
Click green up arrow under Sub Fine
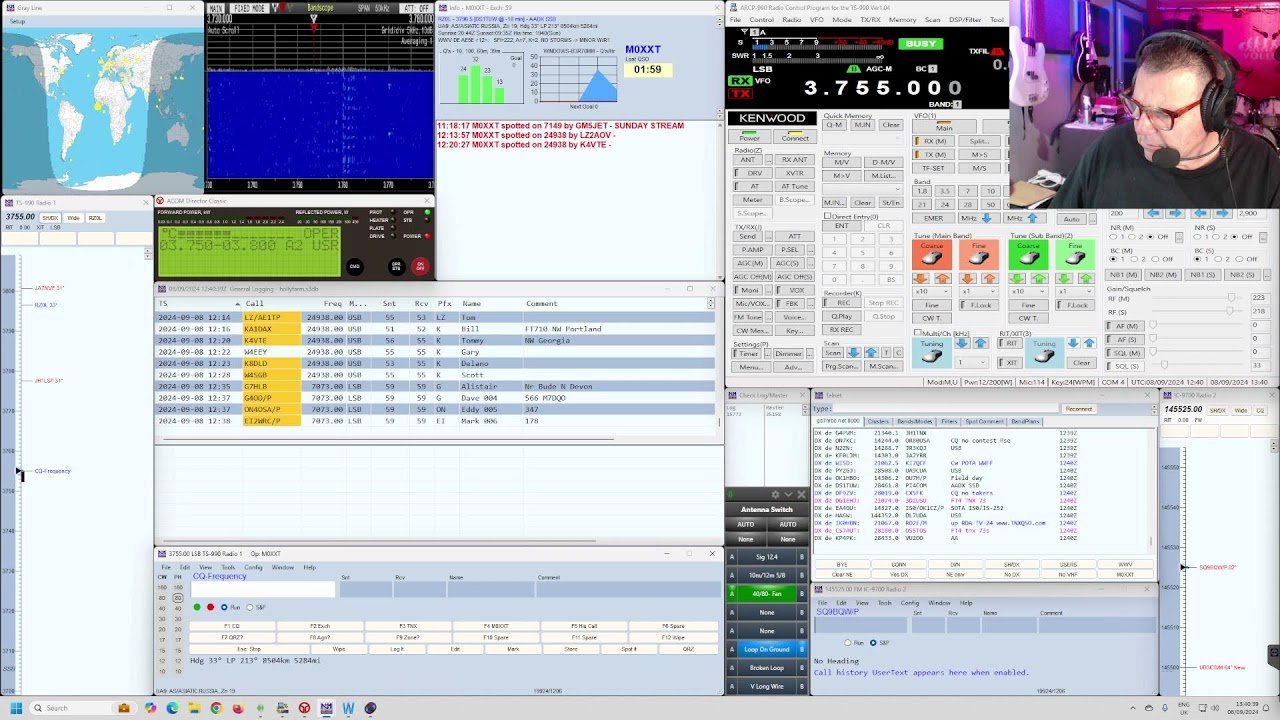click(x=1085, y=279)
